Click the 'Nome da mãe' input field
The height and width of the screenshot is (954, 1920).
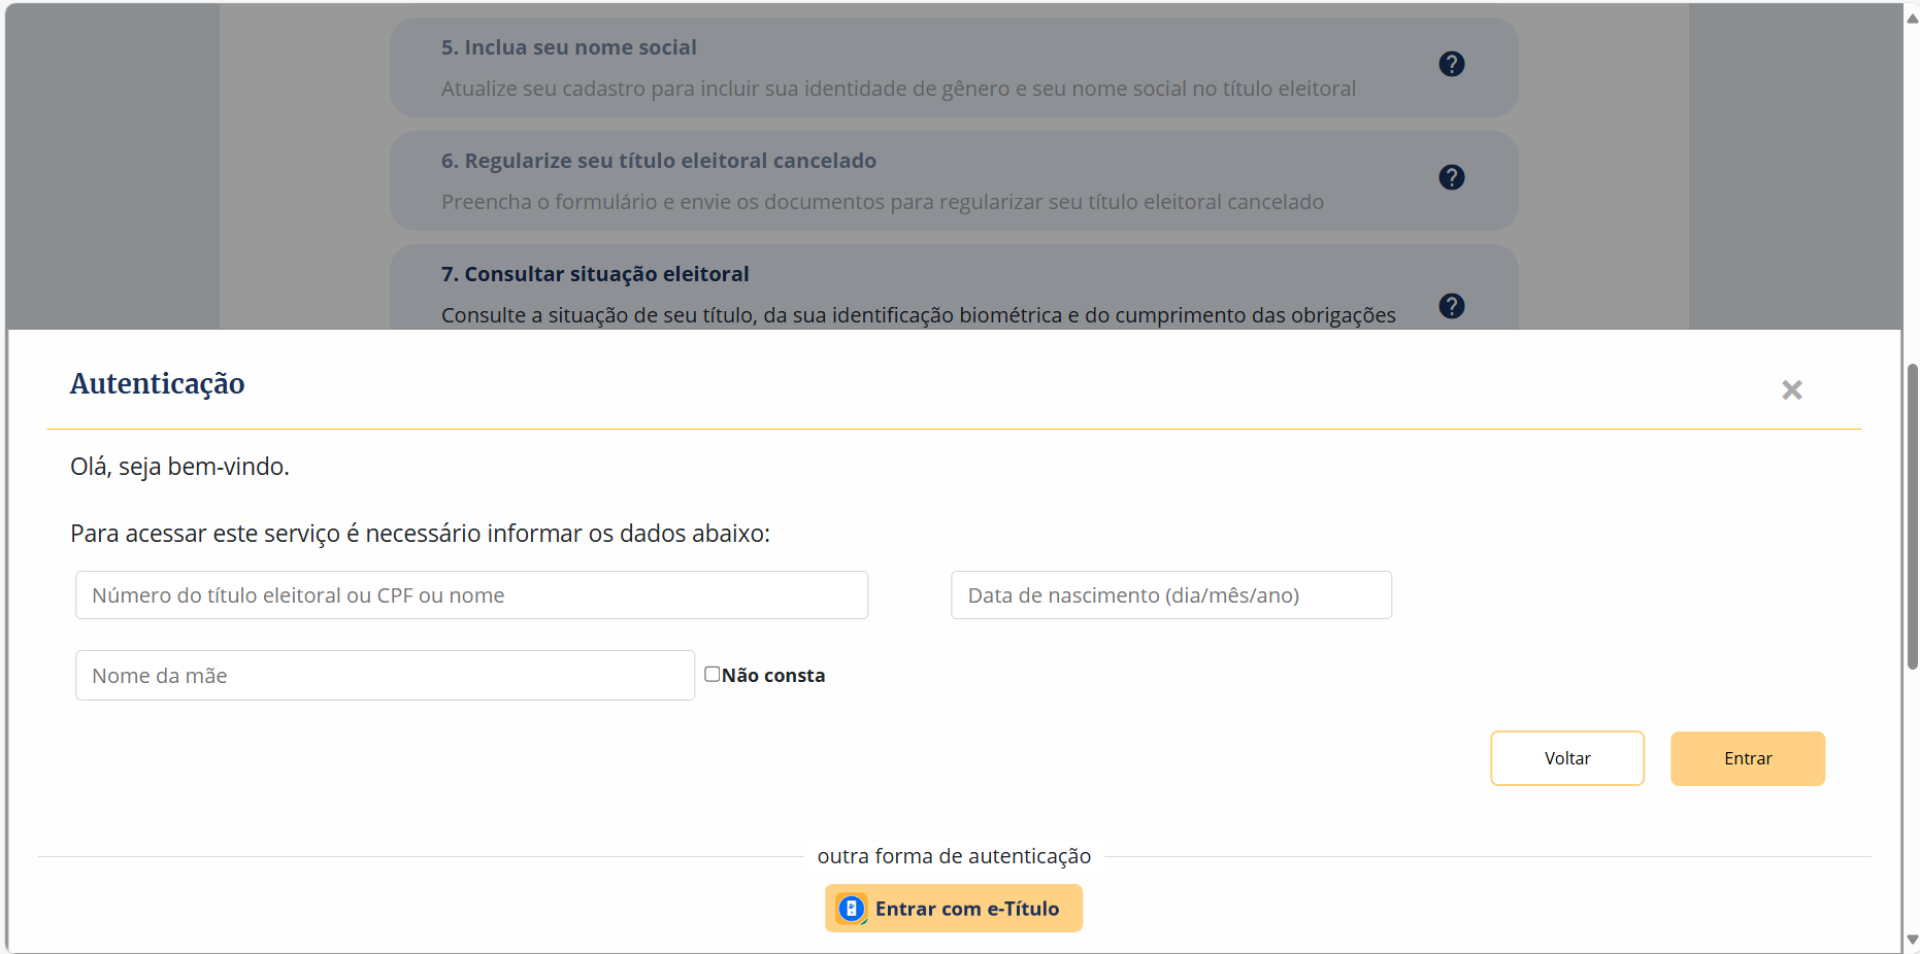coord(385,676)
